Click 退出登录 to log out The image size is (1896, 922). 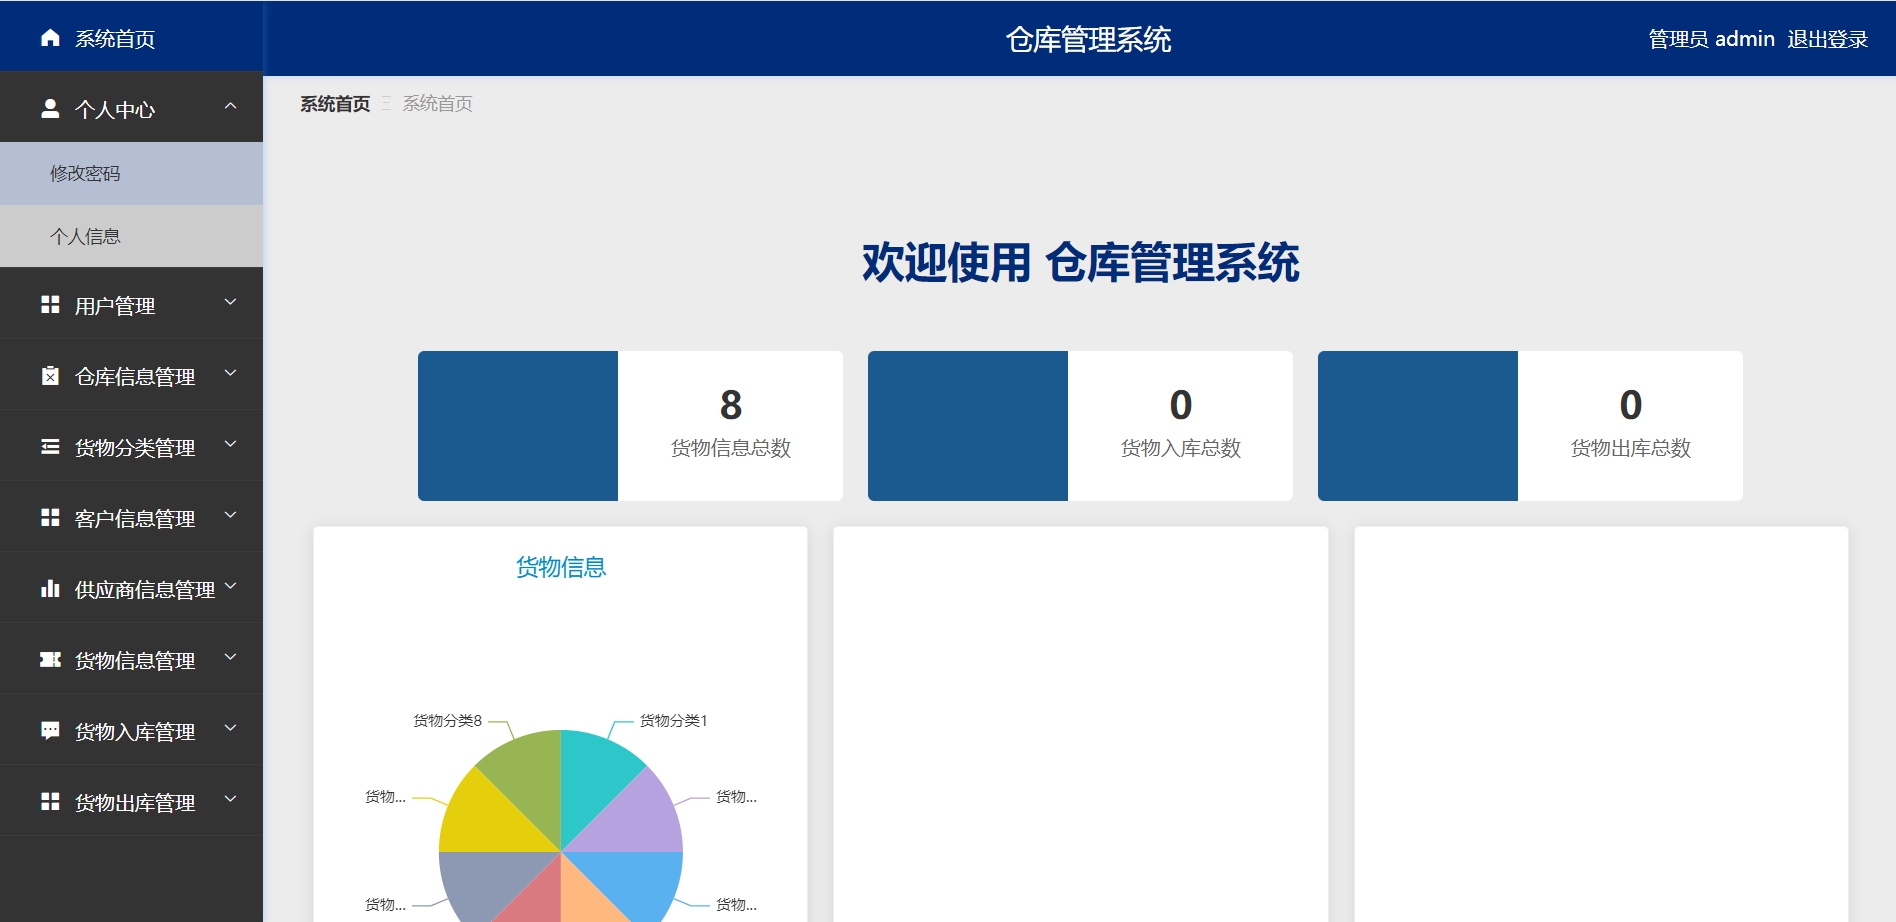[1828, 39]
